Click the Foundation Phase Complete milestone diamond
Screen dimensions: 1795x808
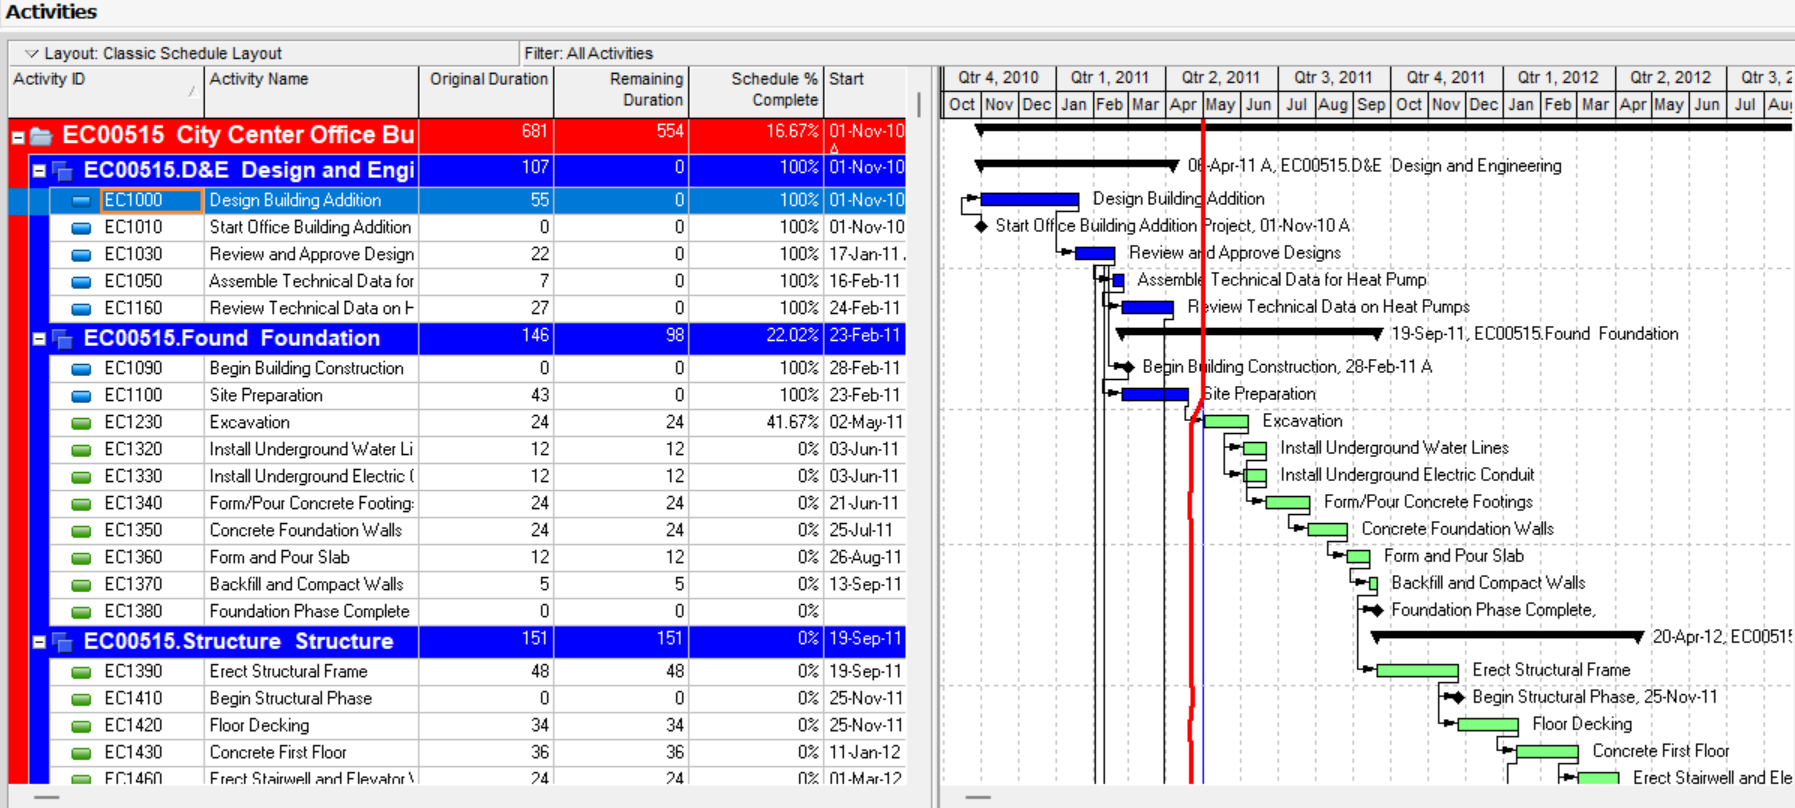(1377, 610)
